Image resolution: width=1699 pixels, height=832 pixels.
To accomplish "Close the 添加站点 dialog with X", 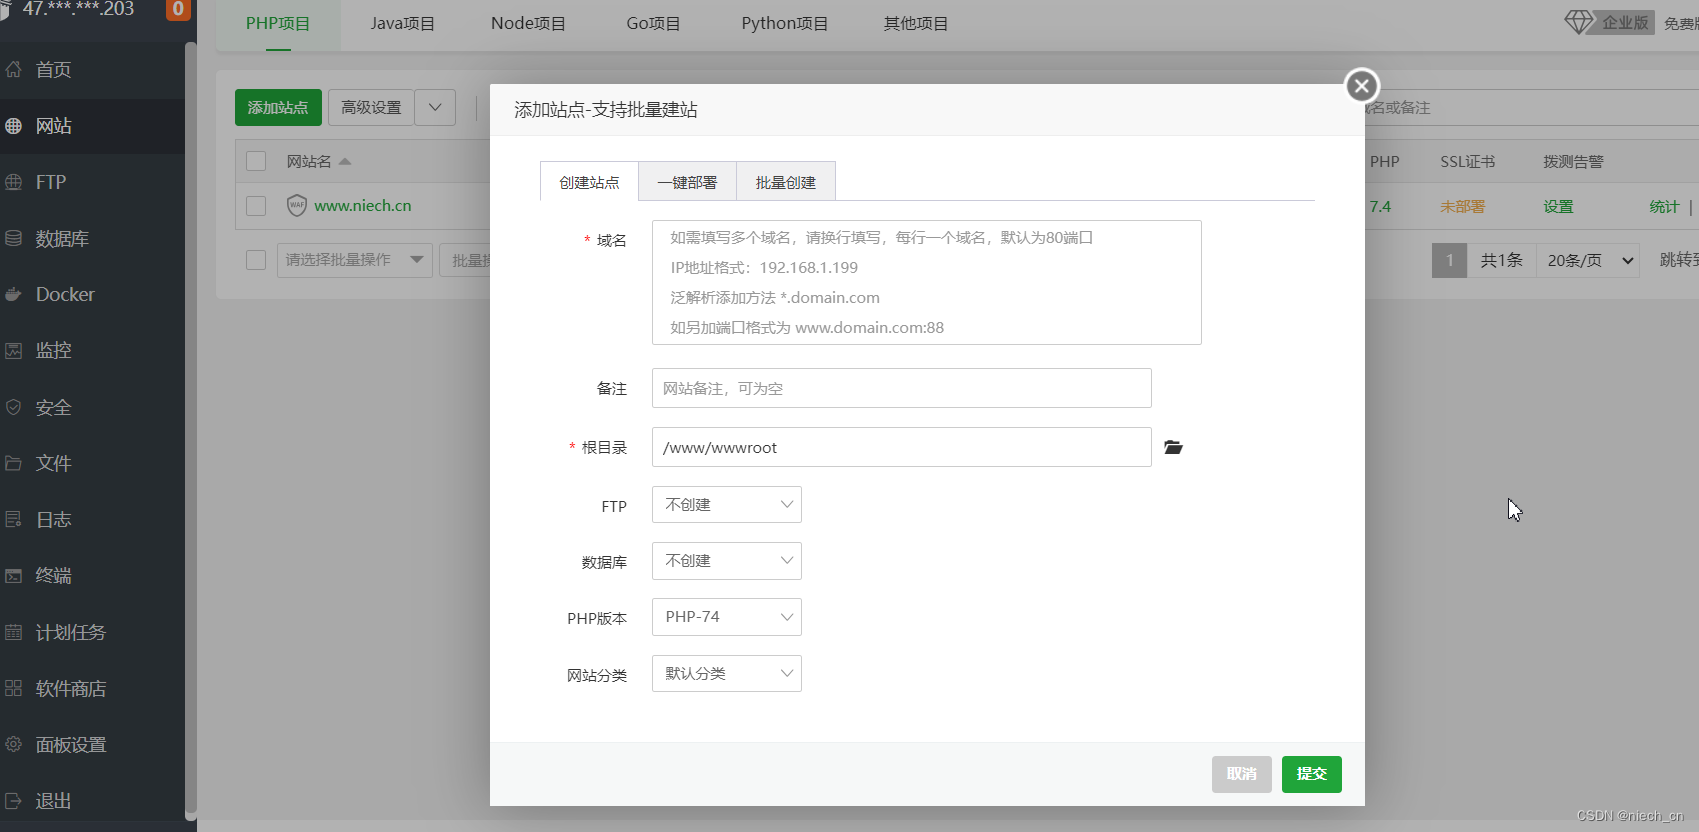I will [x=1361, y=86].
